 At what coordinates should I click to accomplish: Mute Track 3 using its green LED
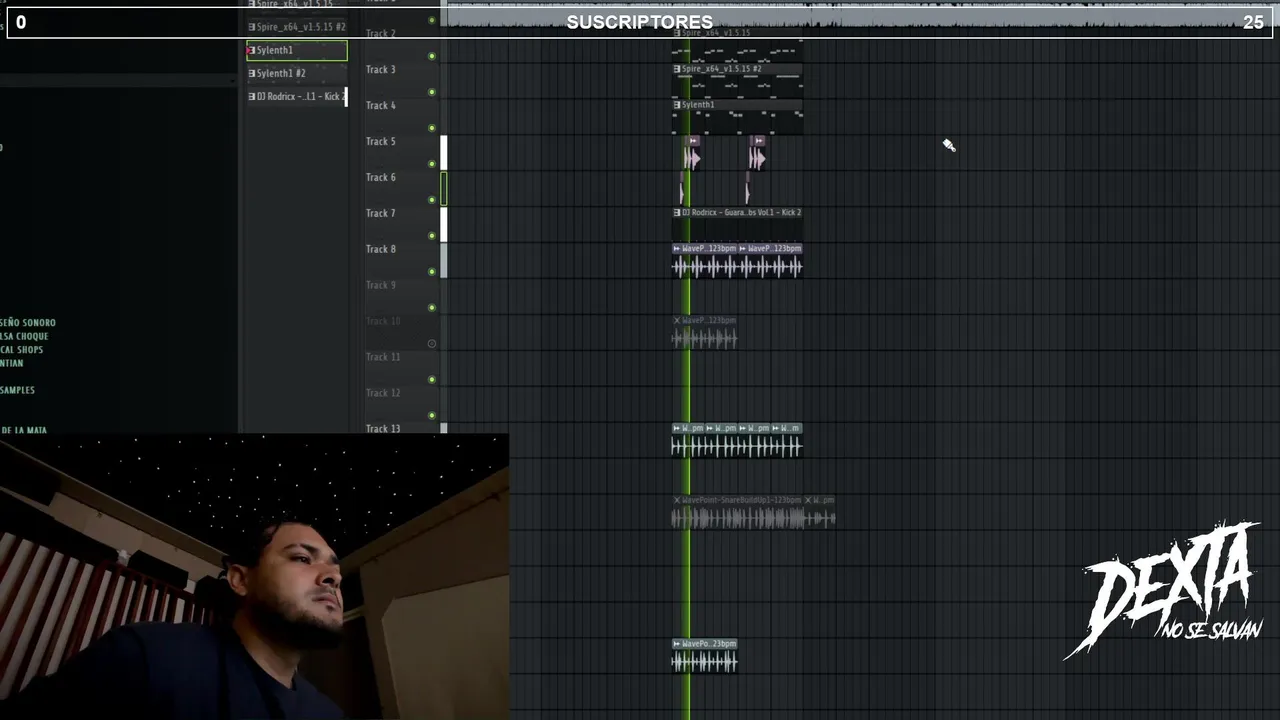(x=432, y=92)
